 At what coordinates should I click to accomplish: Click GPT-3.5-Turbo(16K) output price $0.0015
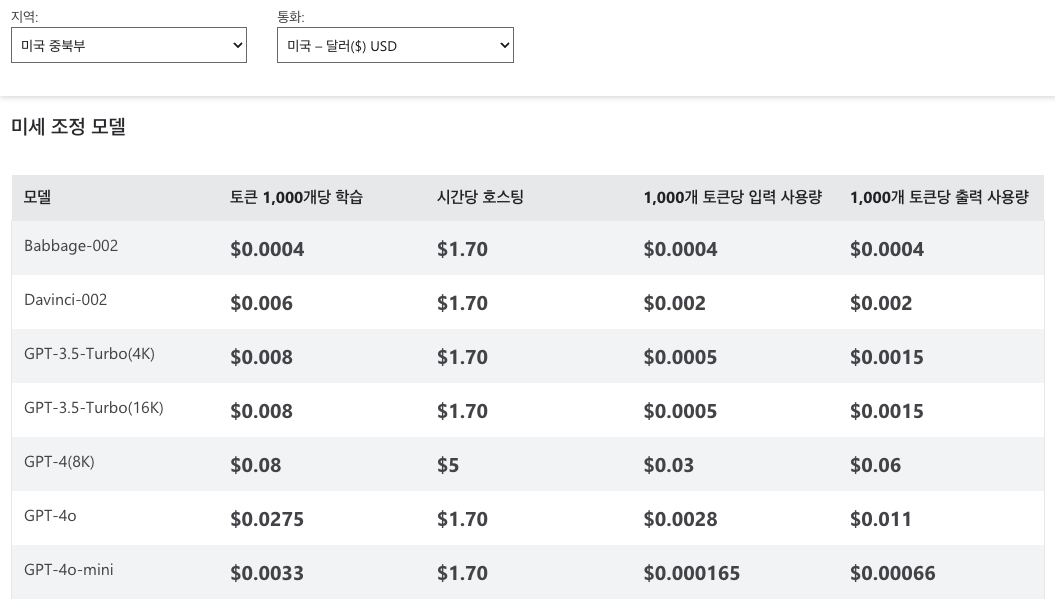(x=887, y=411)
